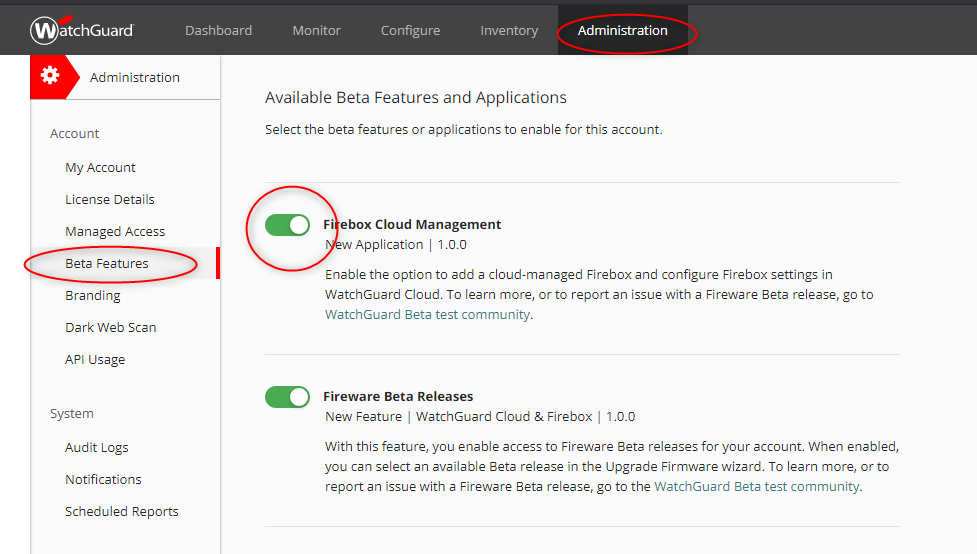
Task: Click 'New Feature | WatchGuard Cloud & Firebox' text
Action: [459, 417]
